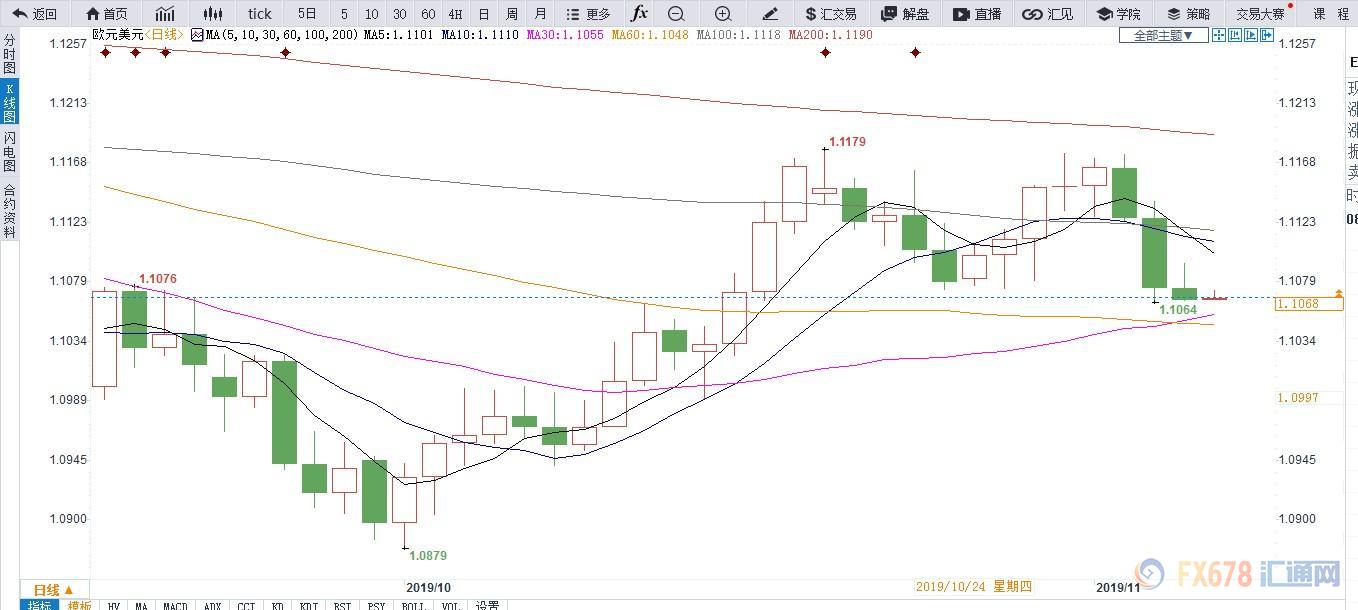Switch to 分时图 side tab
Image resolution: width=1358 pixels, height=610 pixels.
(9, 55)
